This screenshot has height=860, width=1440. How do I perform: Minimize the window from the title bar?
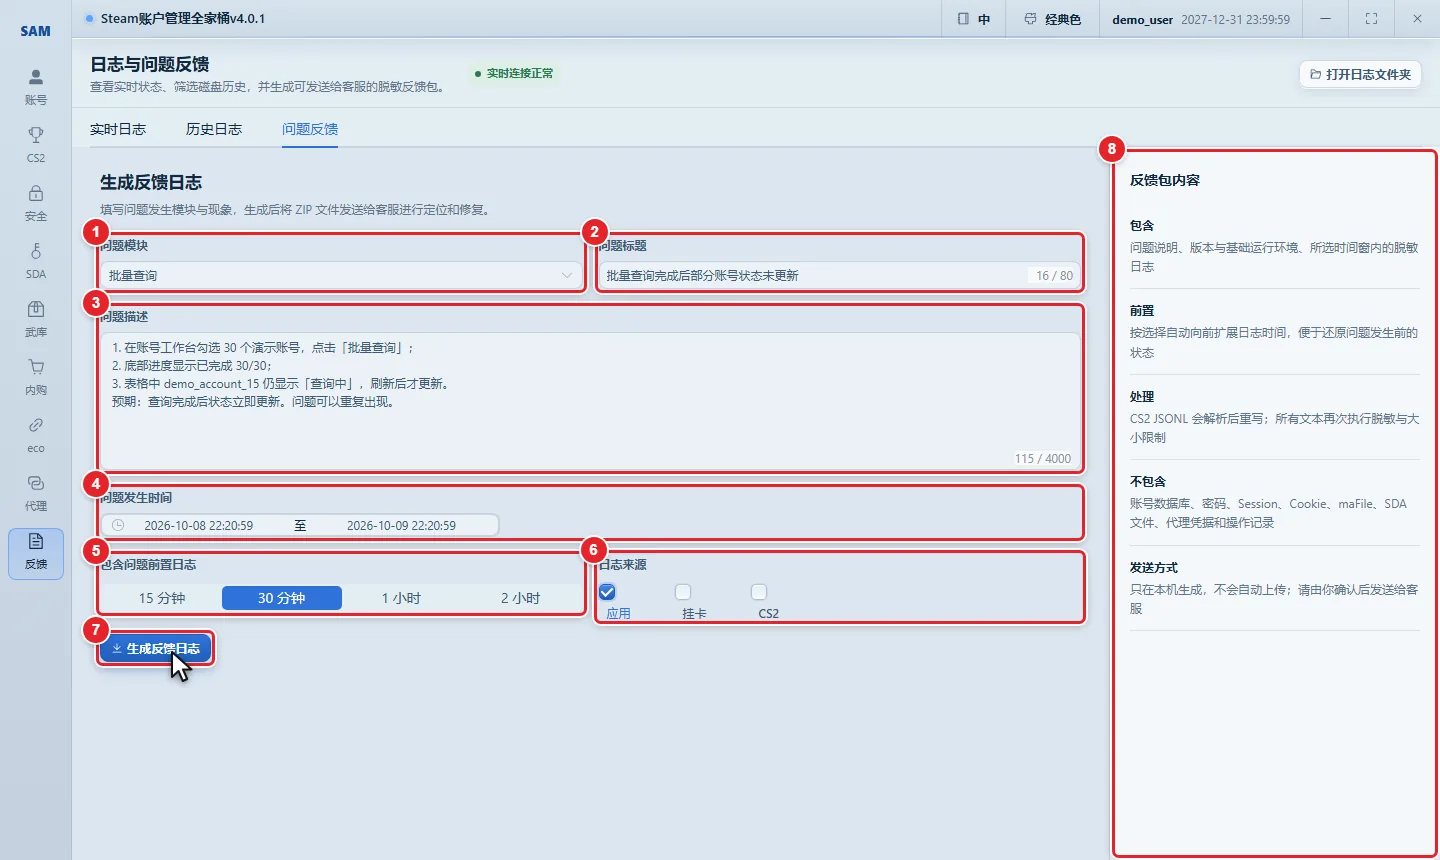coord(1325,19)
